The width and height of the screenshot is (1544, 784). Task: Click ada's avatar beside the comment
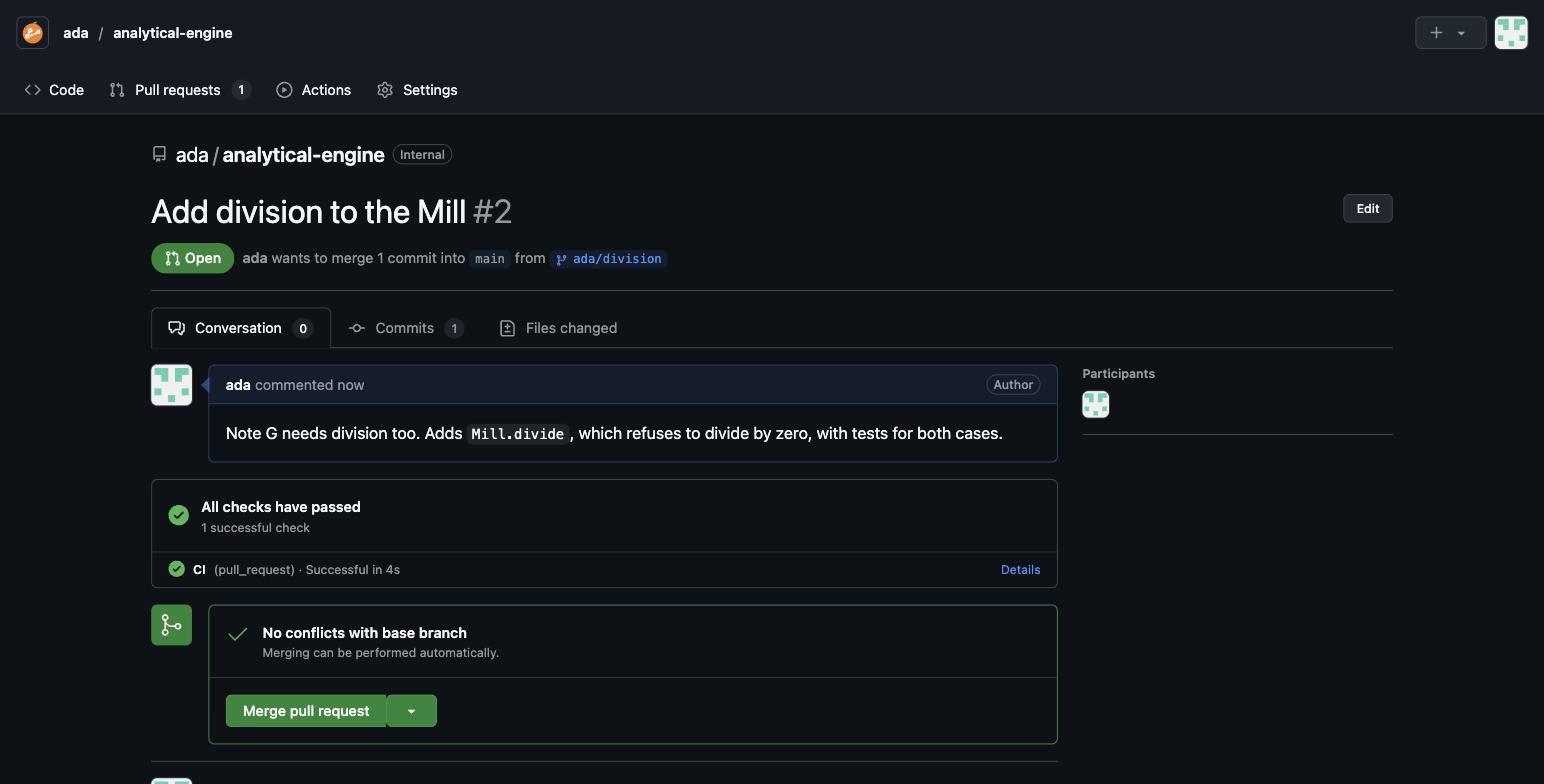[x=171, y=385]
